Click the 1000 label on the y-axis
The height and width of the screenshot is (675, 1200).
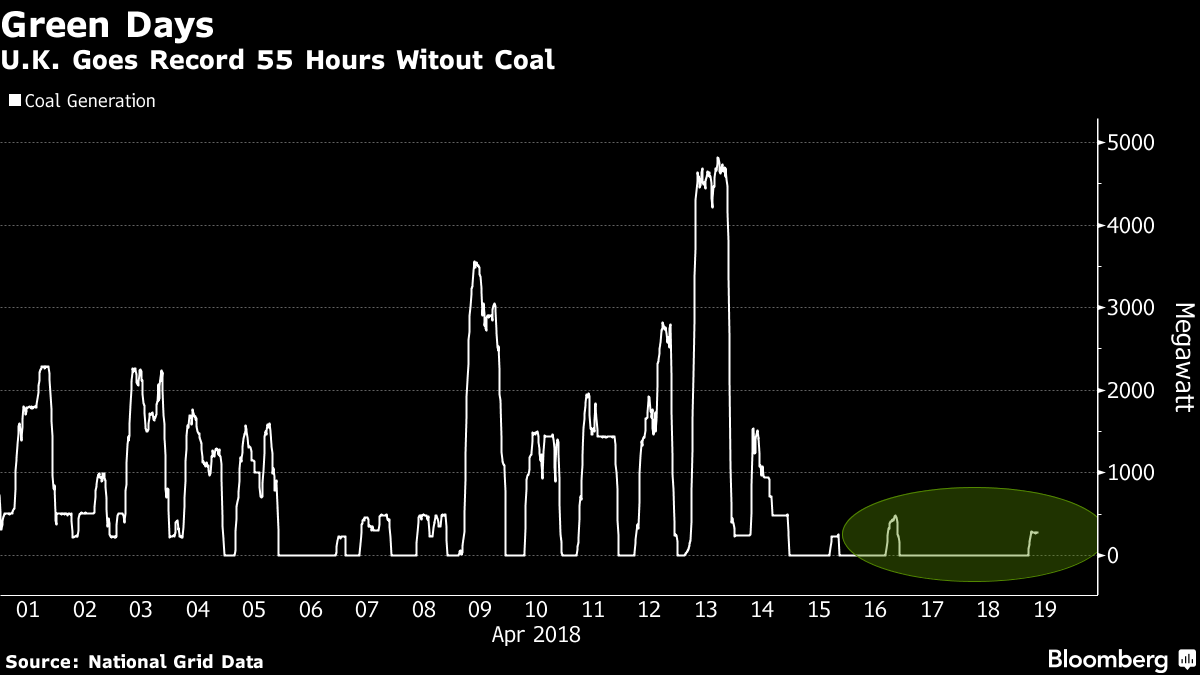point(1134,473)
